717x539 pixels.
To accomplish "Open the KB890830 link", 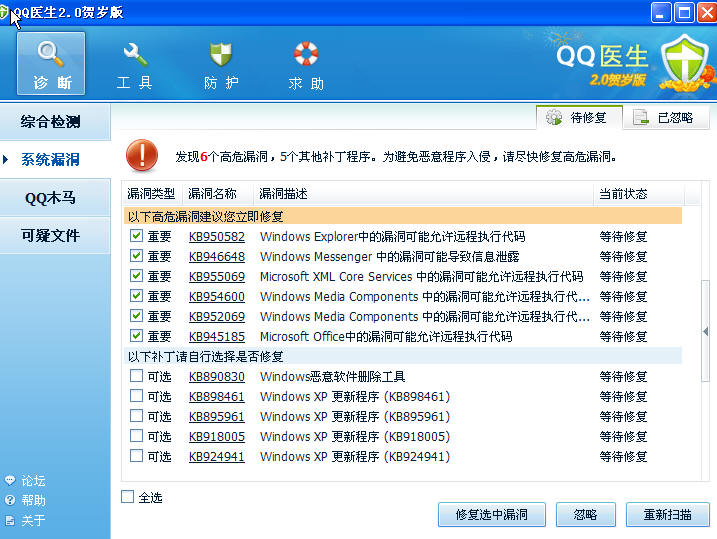I will pos(217,377).
